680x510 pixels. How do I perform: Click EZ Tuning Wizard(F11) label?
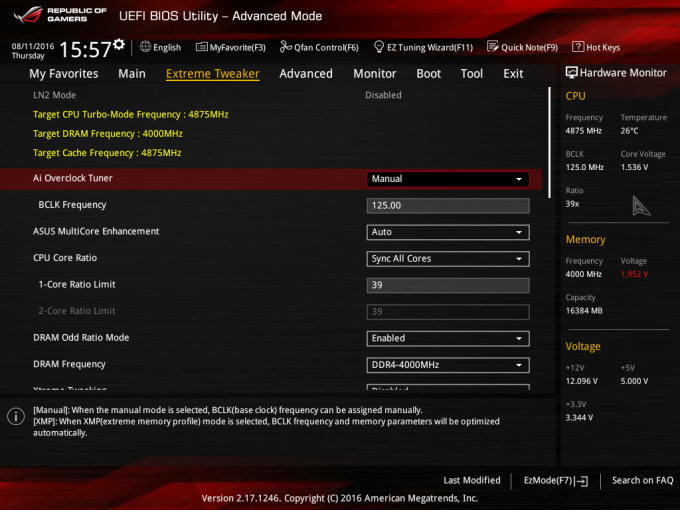[x=430, y=47]
